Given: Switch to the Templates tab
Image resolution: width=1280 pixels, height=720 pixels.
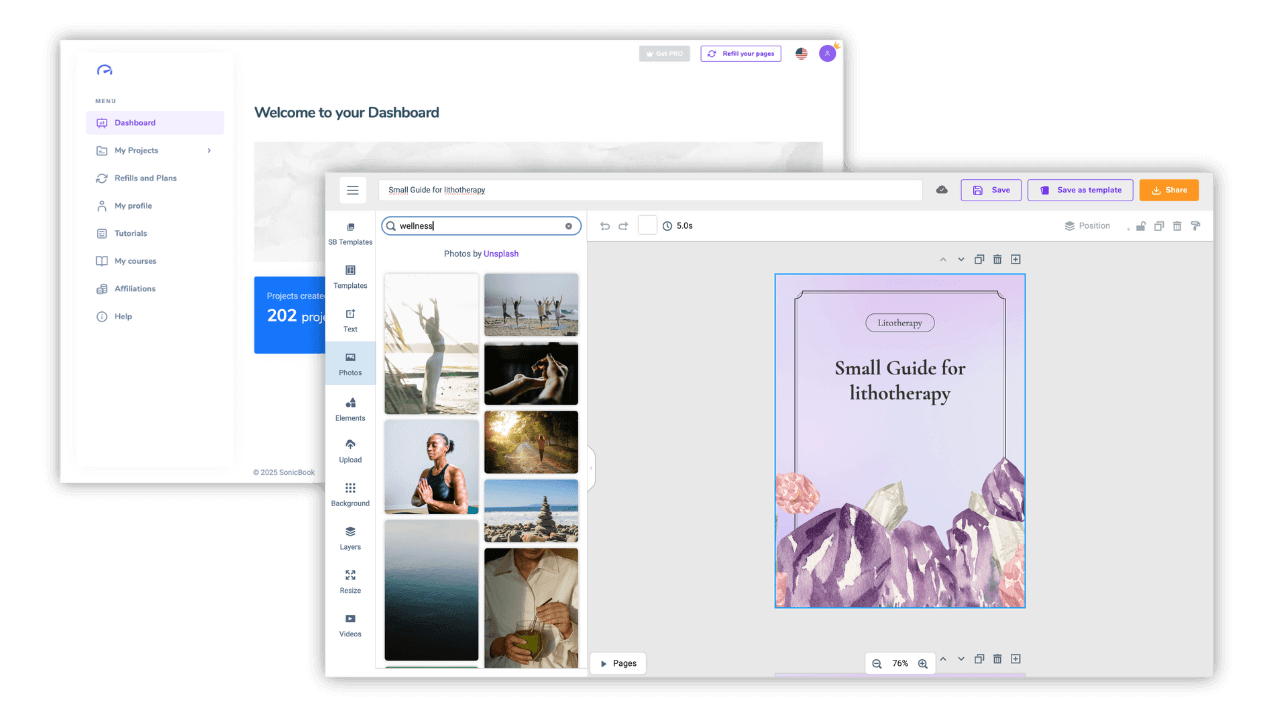Looking at the screenshot, I should (x=350, y=276).
